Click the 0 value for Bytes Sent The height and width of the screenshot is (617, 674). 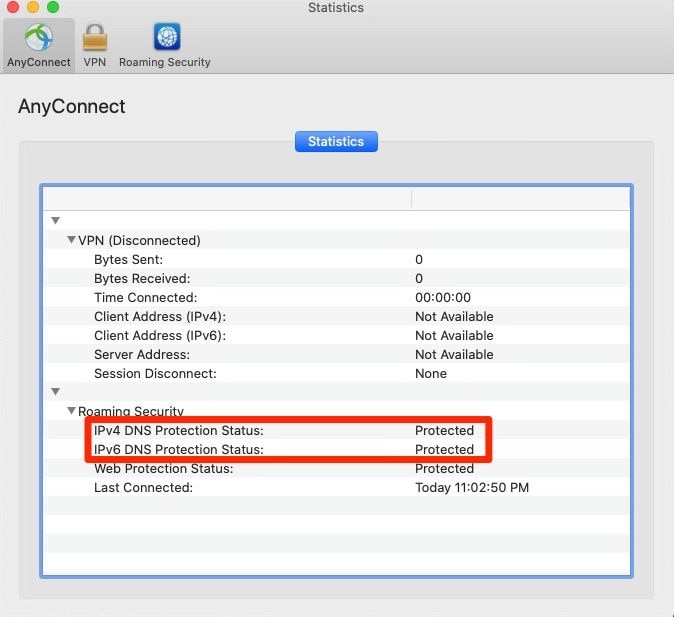point(419,260)
